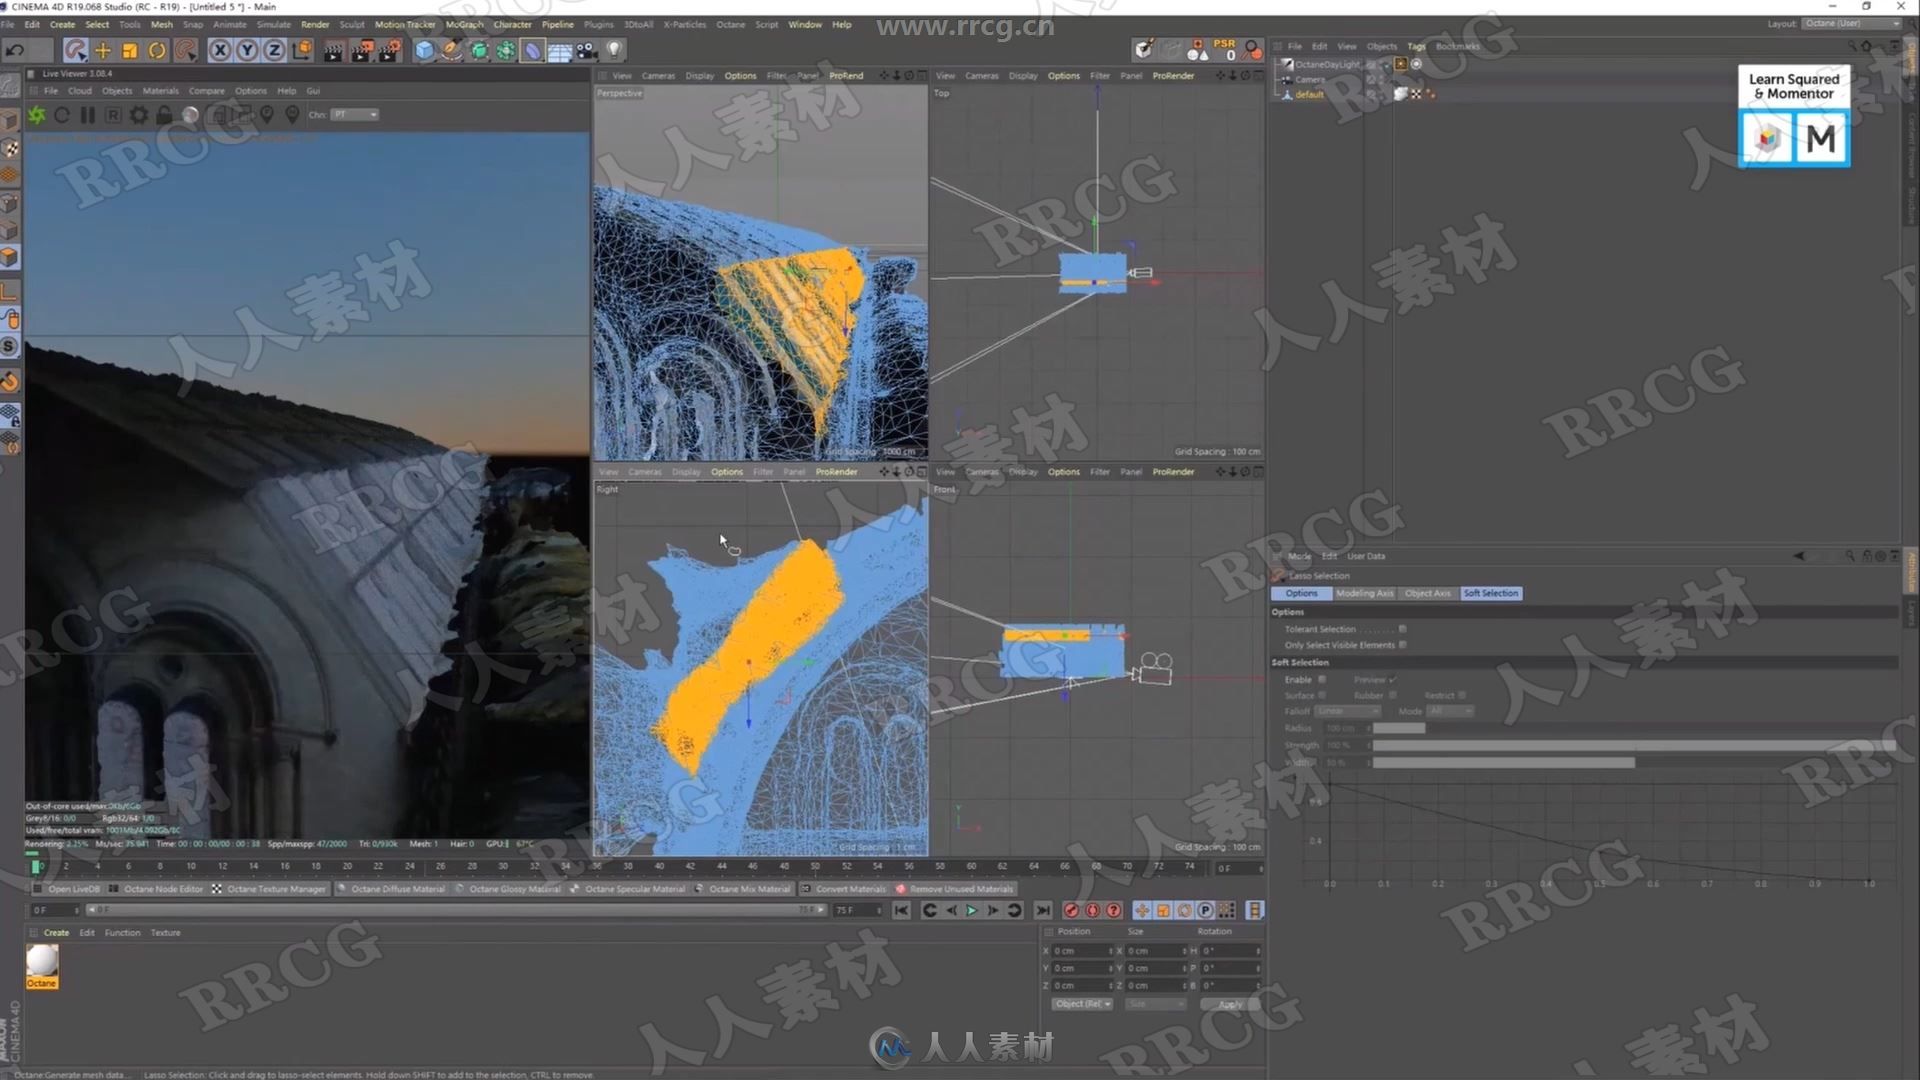Open Octane Node Editor
This screenshot has width=1920, height=1080.
pyautogui.click(x=156, y=889)
